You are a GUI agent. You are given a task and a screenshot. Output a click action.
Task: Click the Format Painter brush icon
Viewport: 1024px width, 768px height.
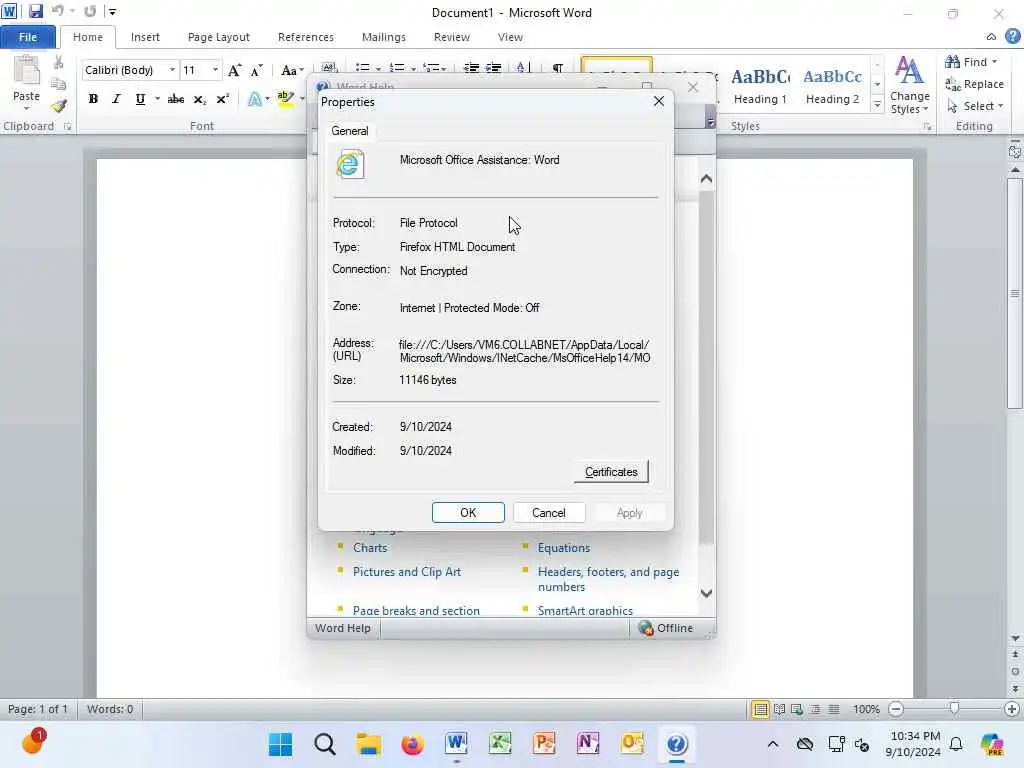[x=59, y=105]
